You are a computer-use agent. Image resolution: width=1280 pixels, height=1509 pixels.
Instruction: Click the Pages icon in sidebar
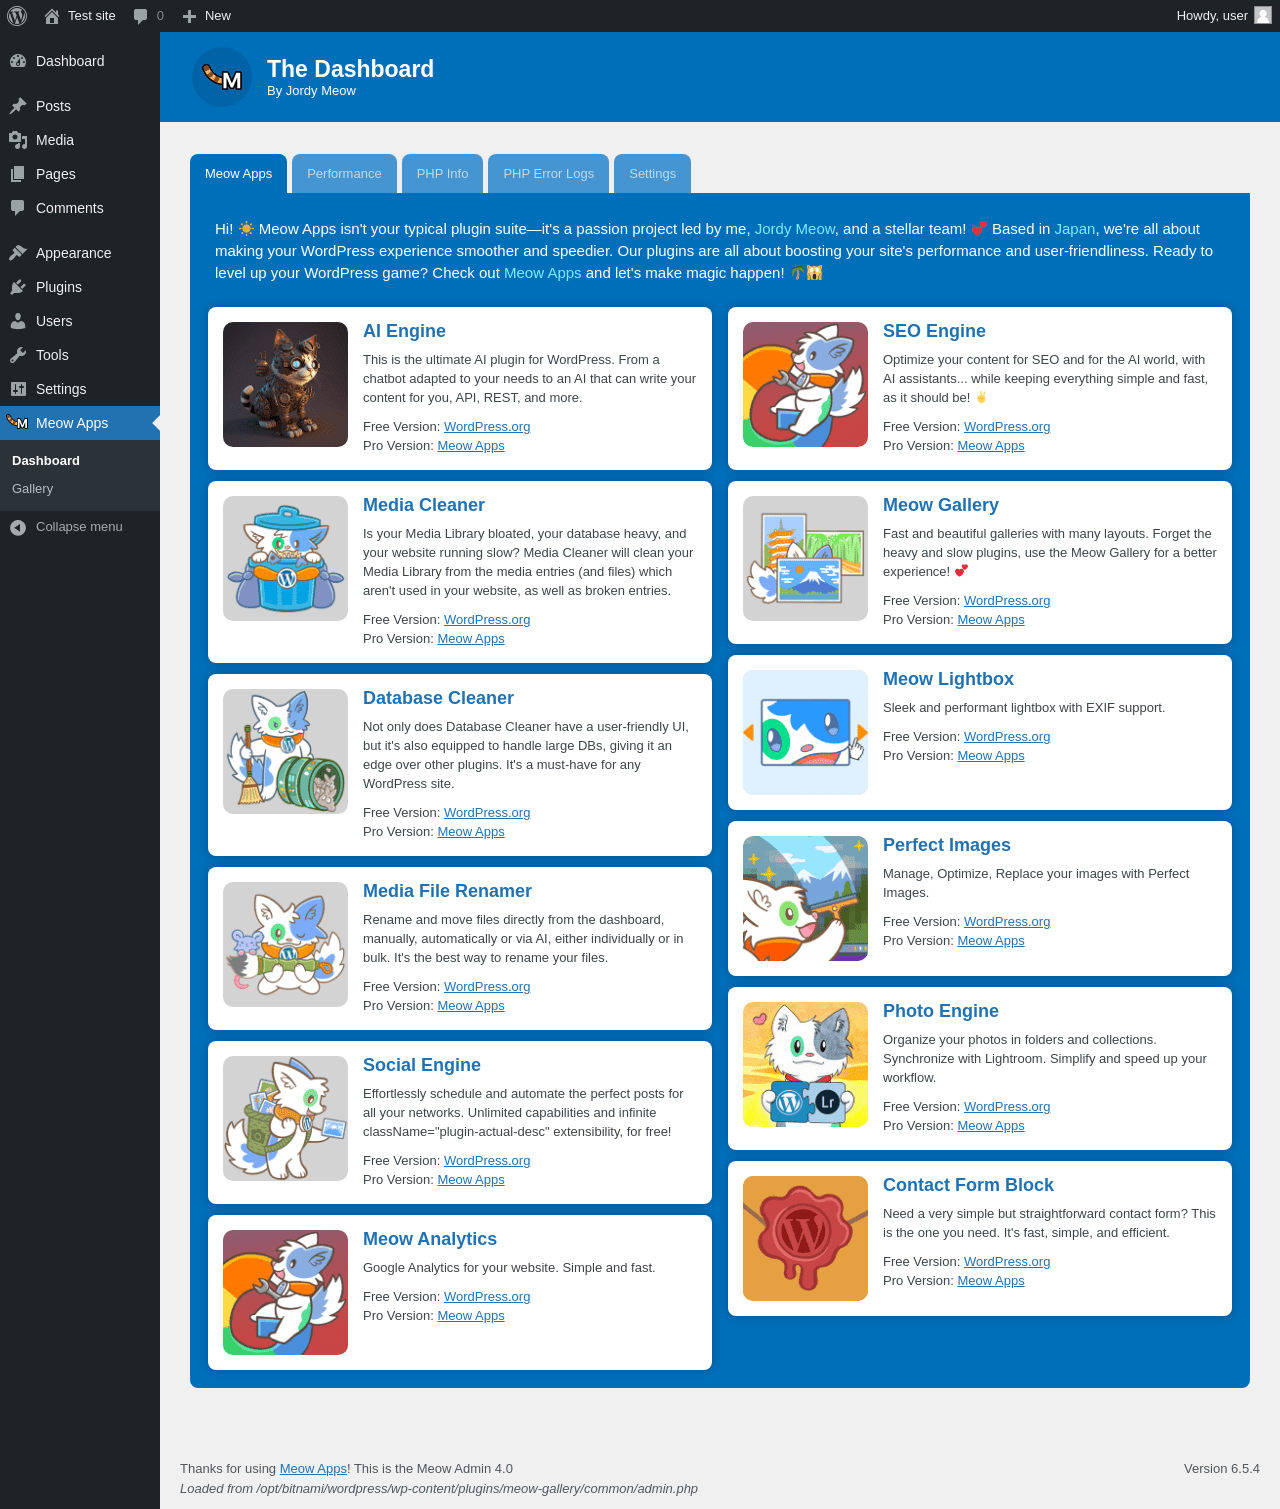18,174
